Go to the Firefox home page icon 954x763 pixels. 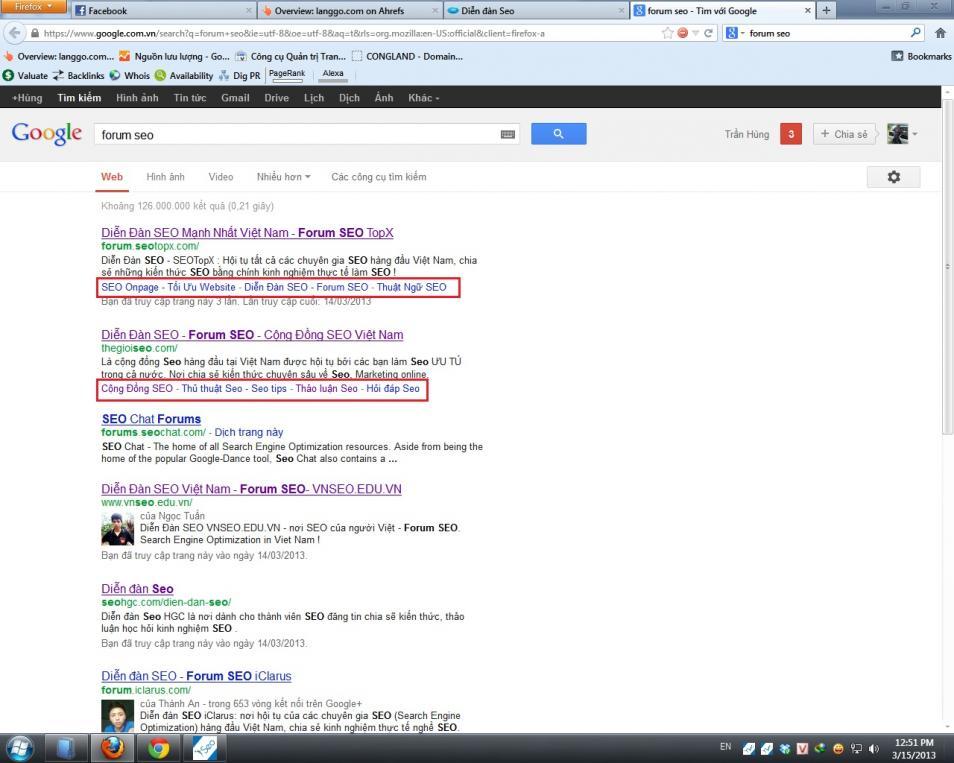click(x=940, y=33)
